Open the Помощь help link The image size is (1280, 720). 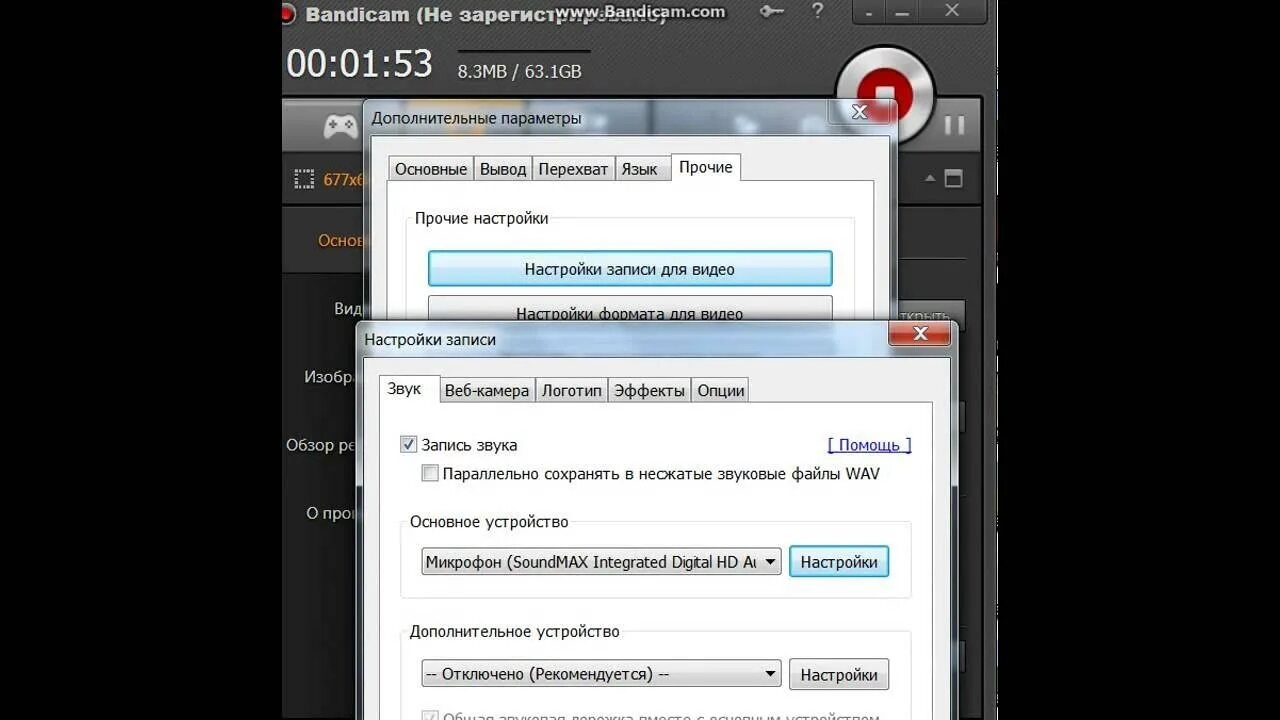(x=869, y=445)
